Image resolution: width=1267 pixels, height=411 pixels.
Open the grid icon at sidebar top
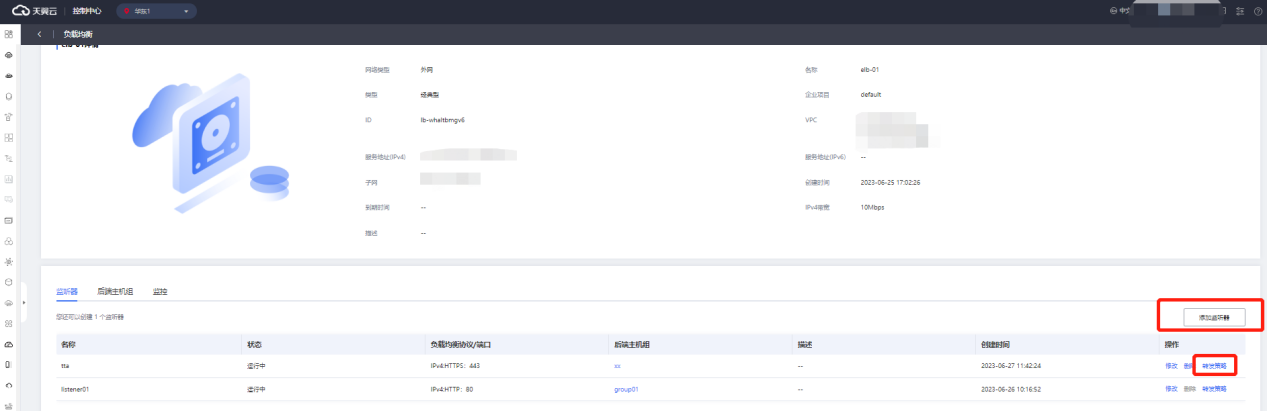pyautogui.click(x=9, y=34)
